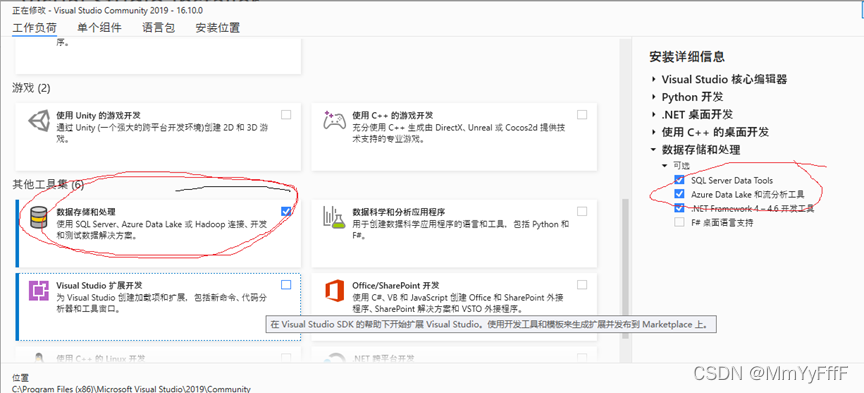
Task: Check F# 桌面语言支持 option
Action: (679, 223)
